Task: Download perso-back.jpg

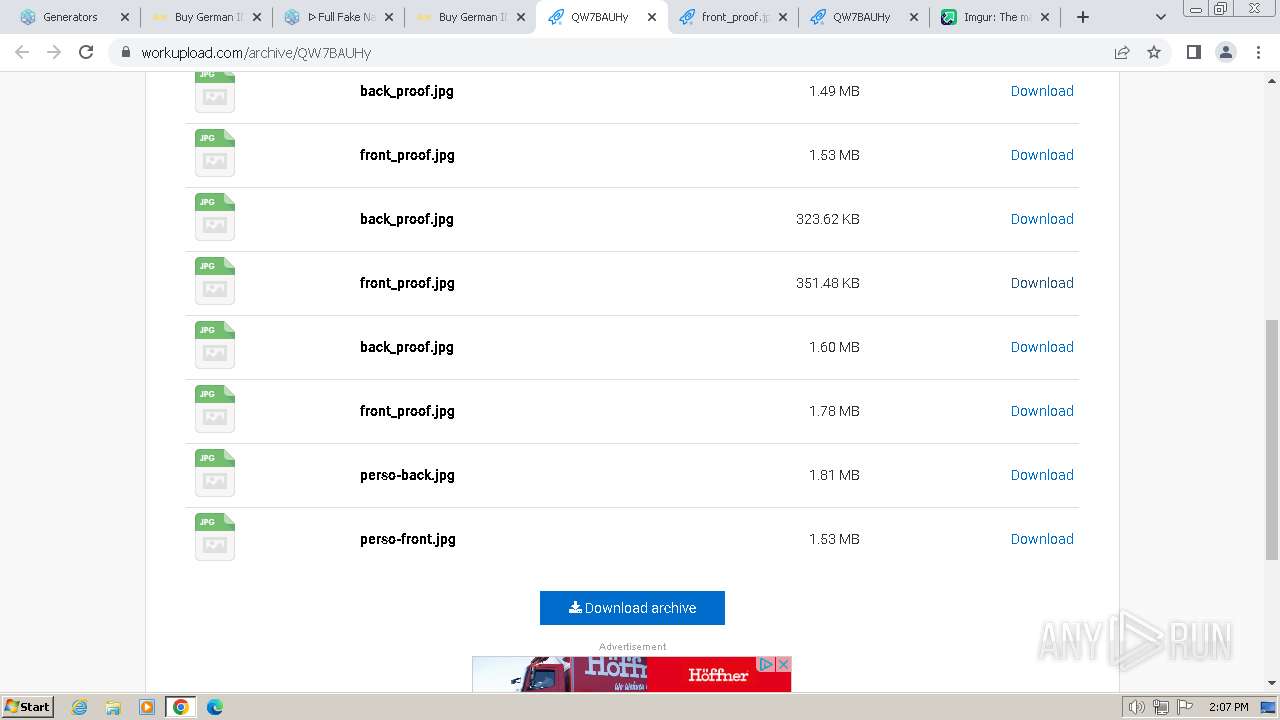Action: coord(1042,475)
